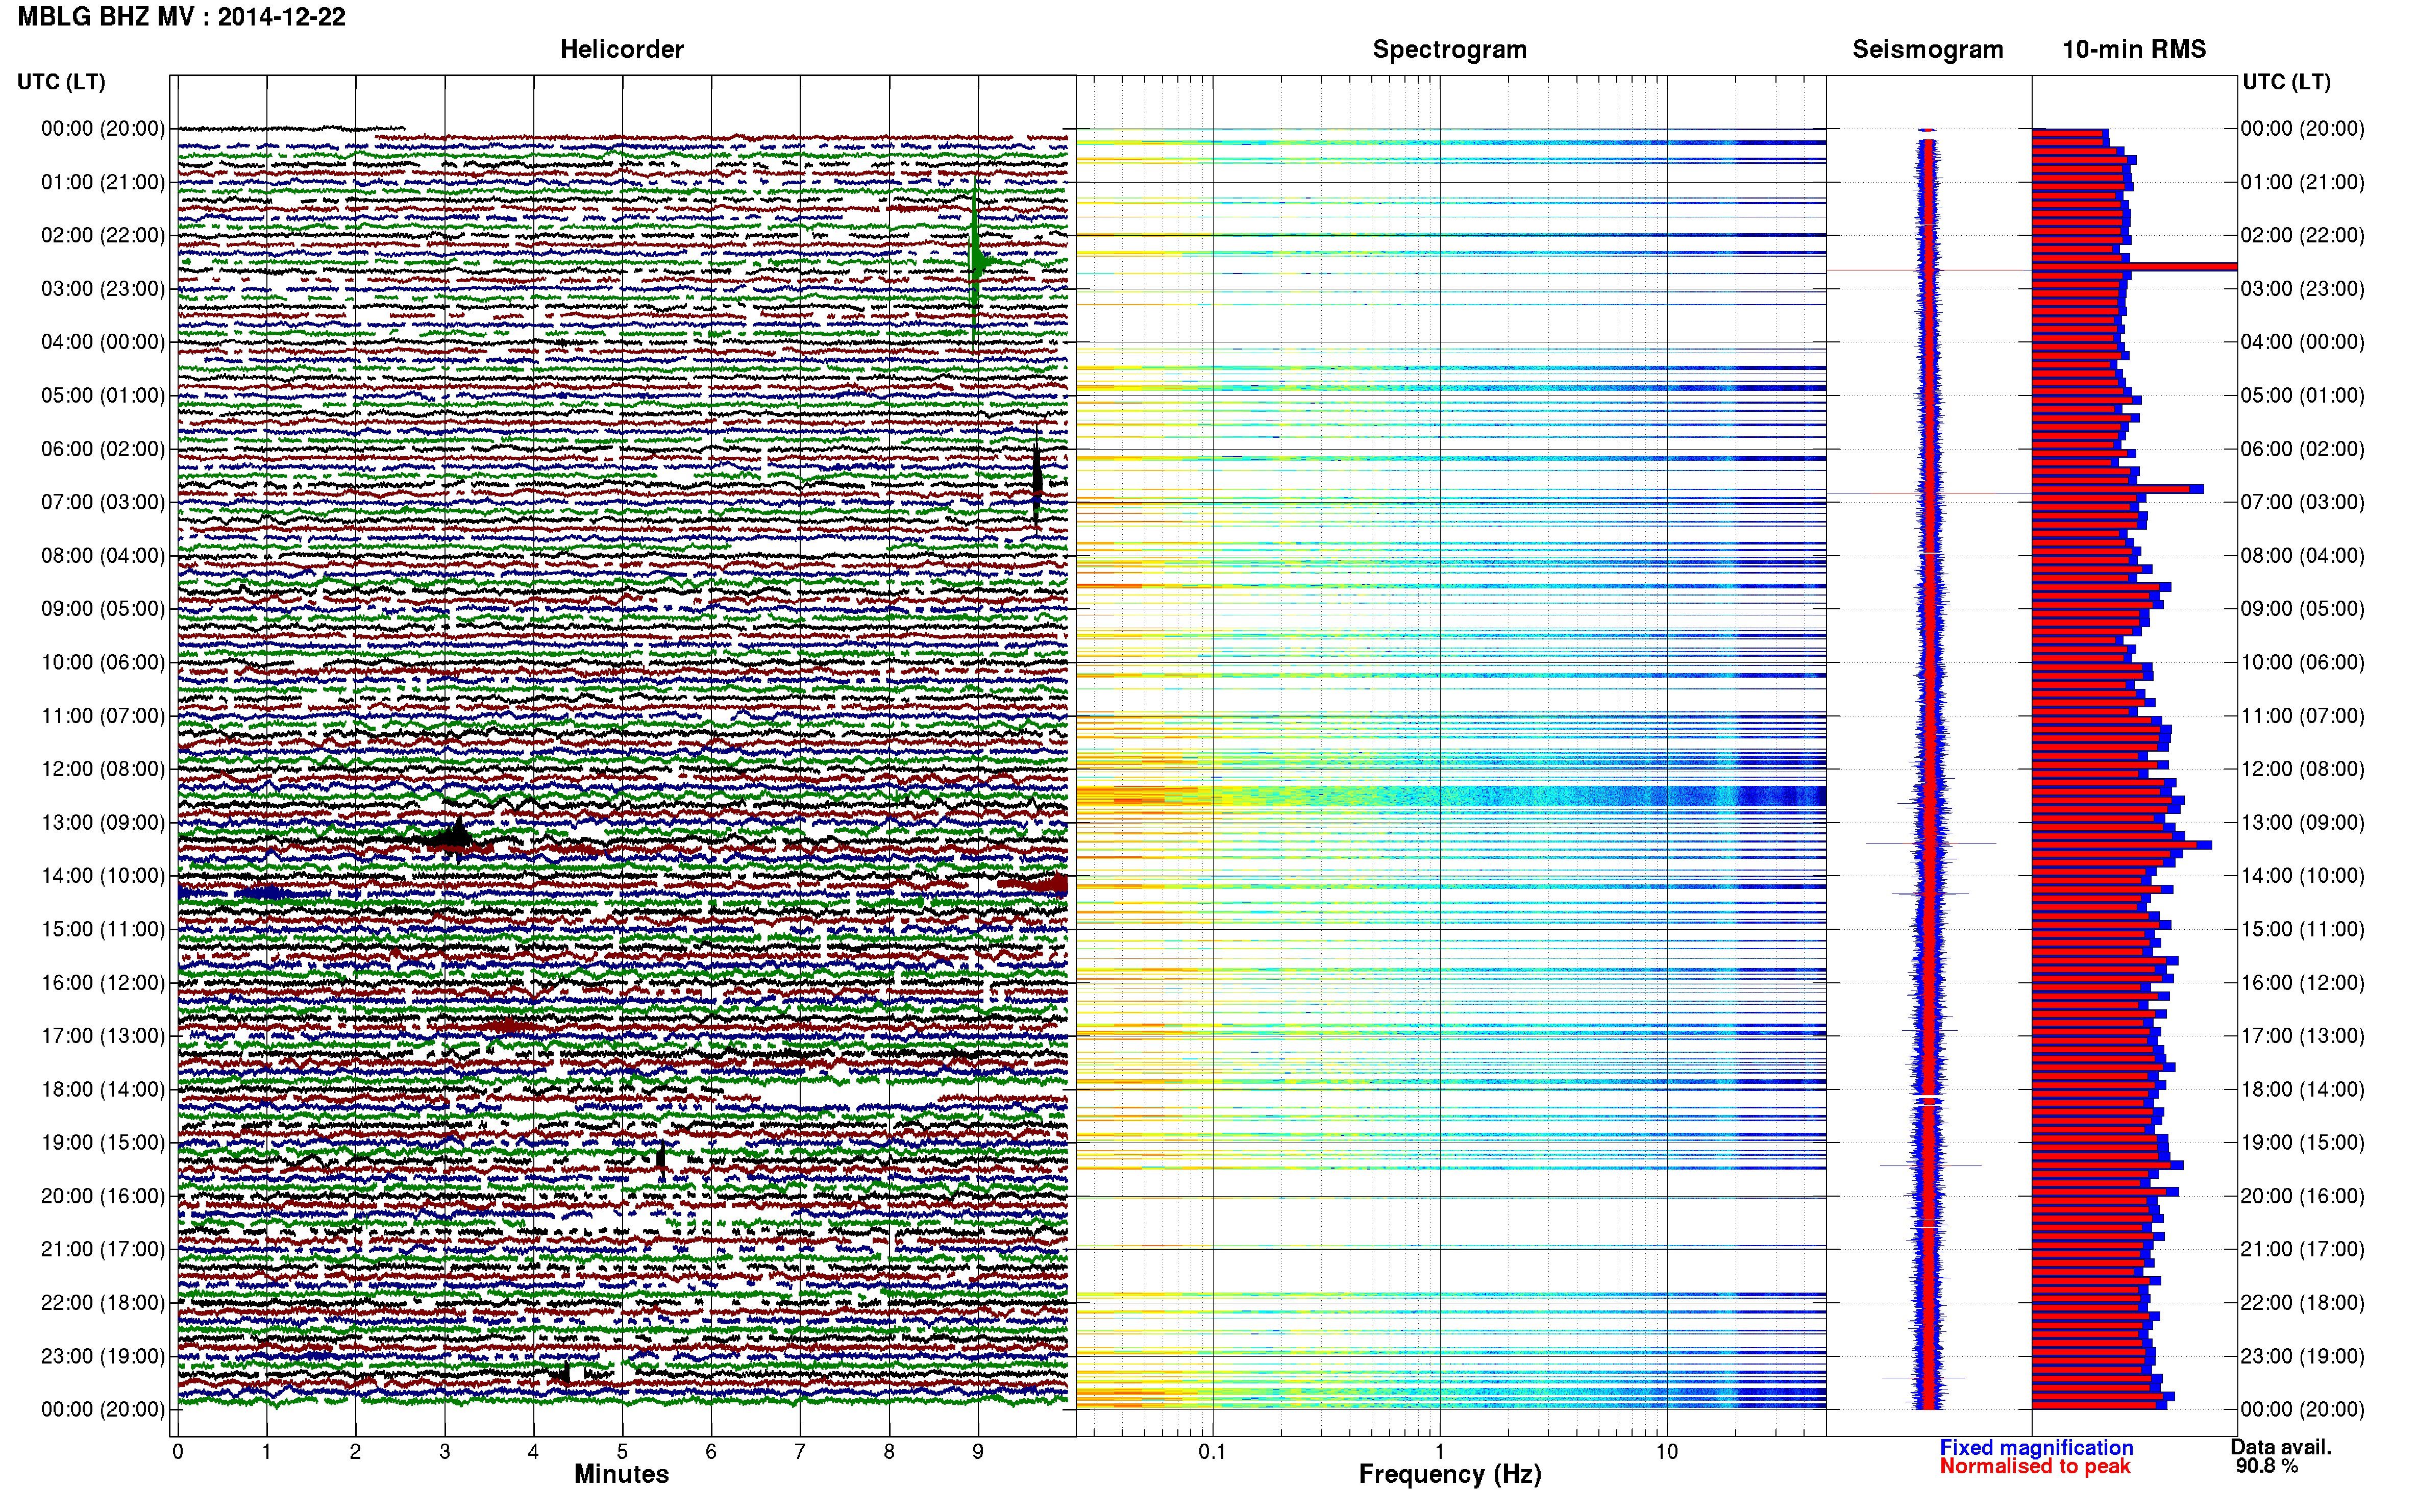Screen dimensions: 2419x1512
Task: Click the plot title 'MBLG BHZ MV : 2014-12-22'
Action: tap(182, 17)
